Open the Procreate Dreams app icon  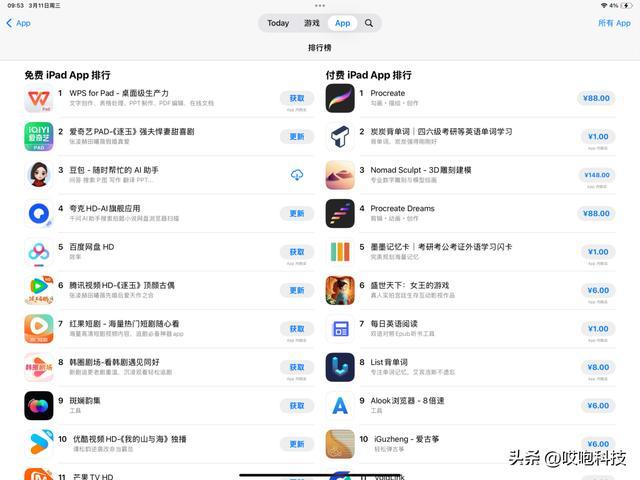[340, 213]
